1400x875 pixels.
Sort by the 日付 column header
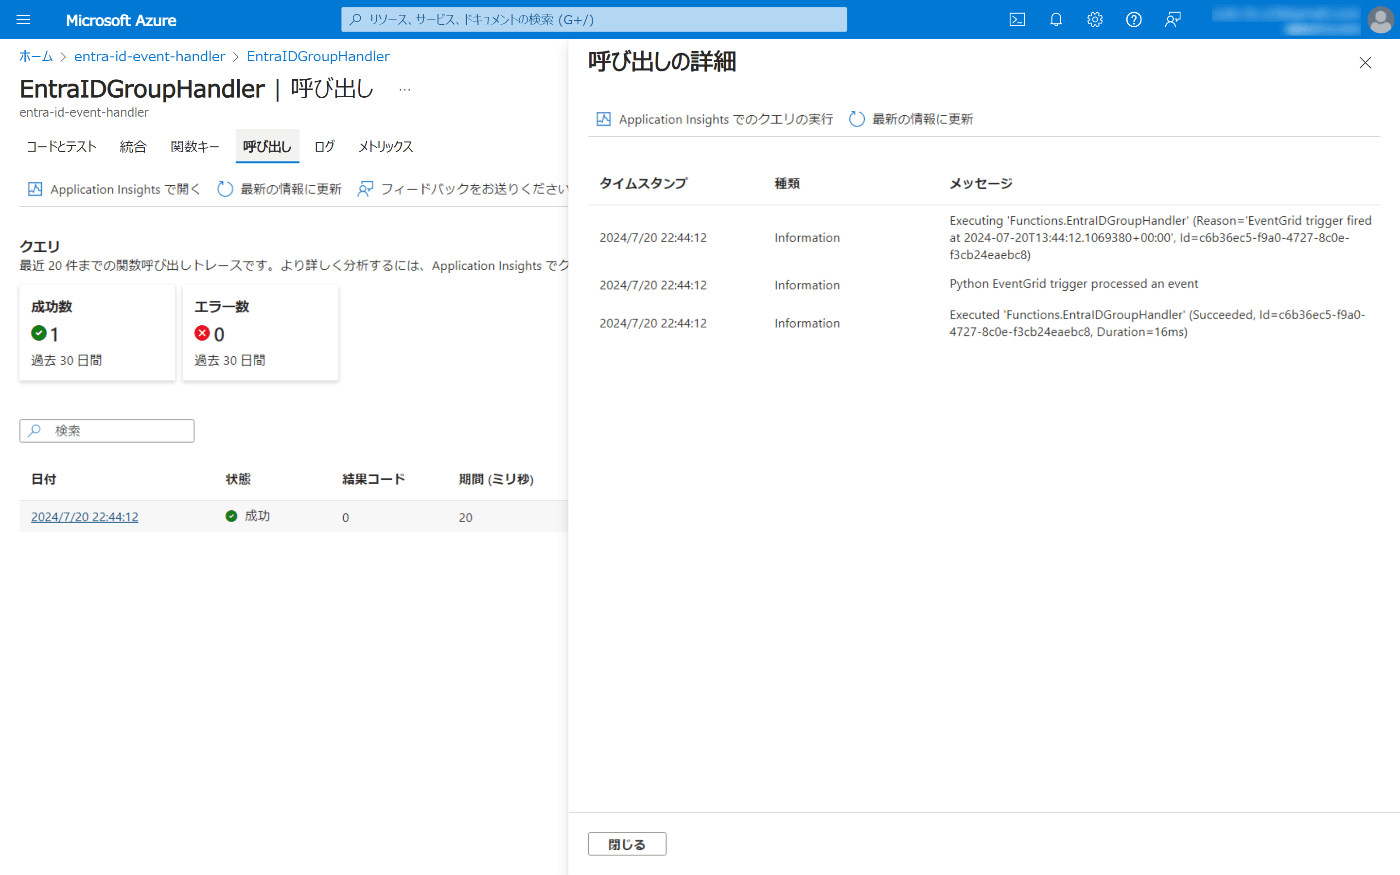44,480
